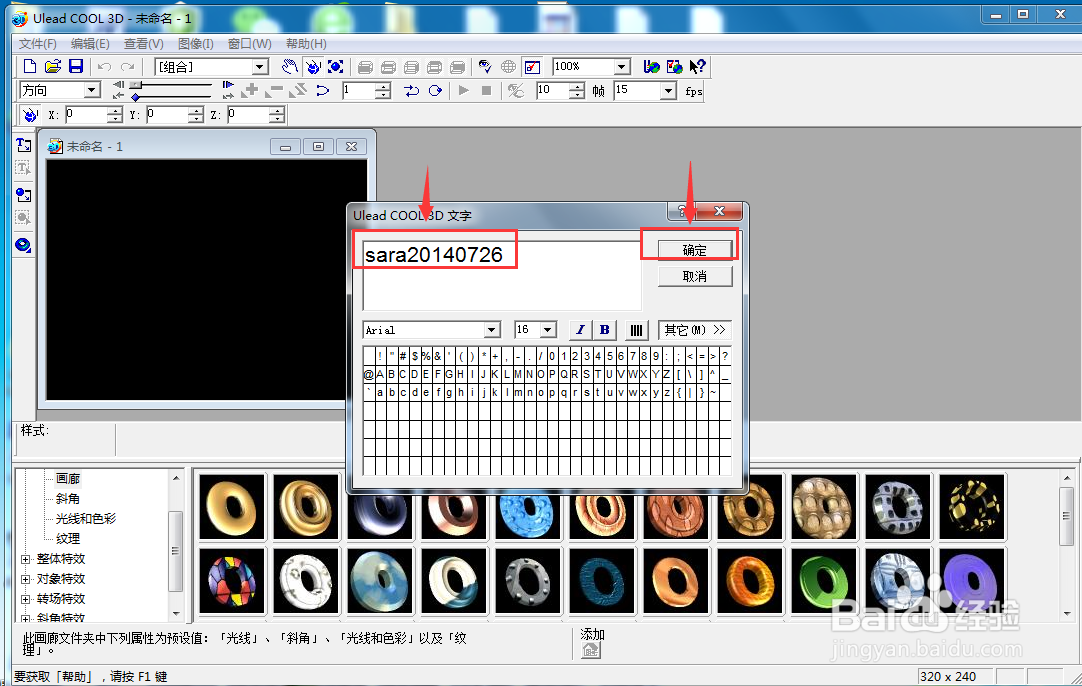Pick the stained-glass torus preset thumbnail

click(232, 580)
